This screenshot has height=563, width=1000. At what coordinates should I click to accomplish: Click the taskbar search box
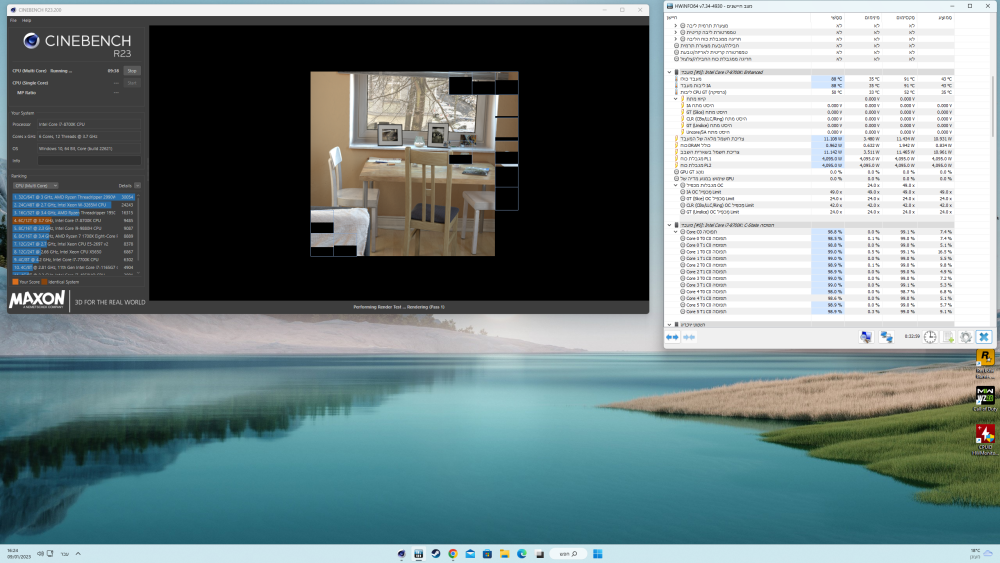[x=568, y=553]
